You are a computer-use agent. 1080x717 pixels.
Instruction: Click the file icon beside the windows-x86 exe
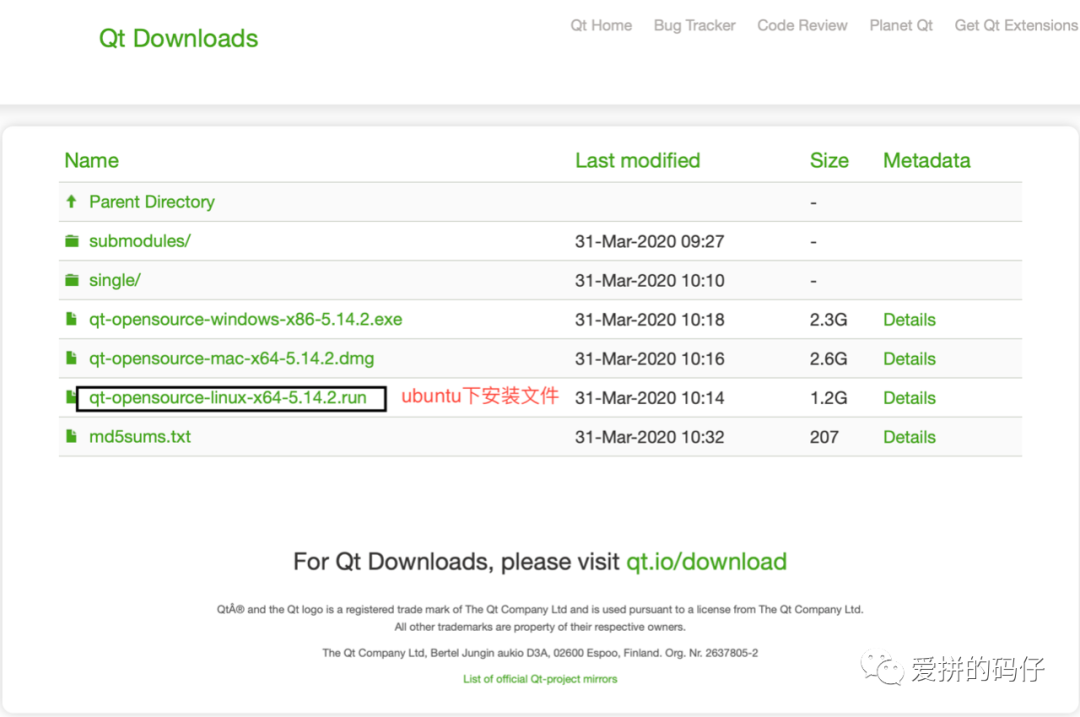tap(71, 319)
